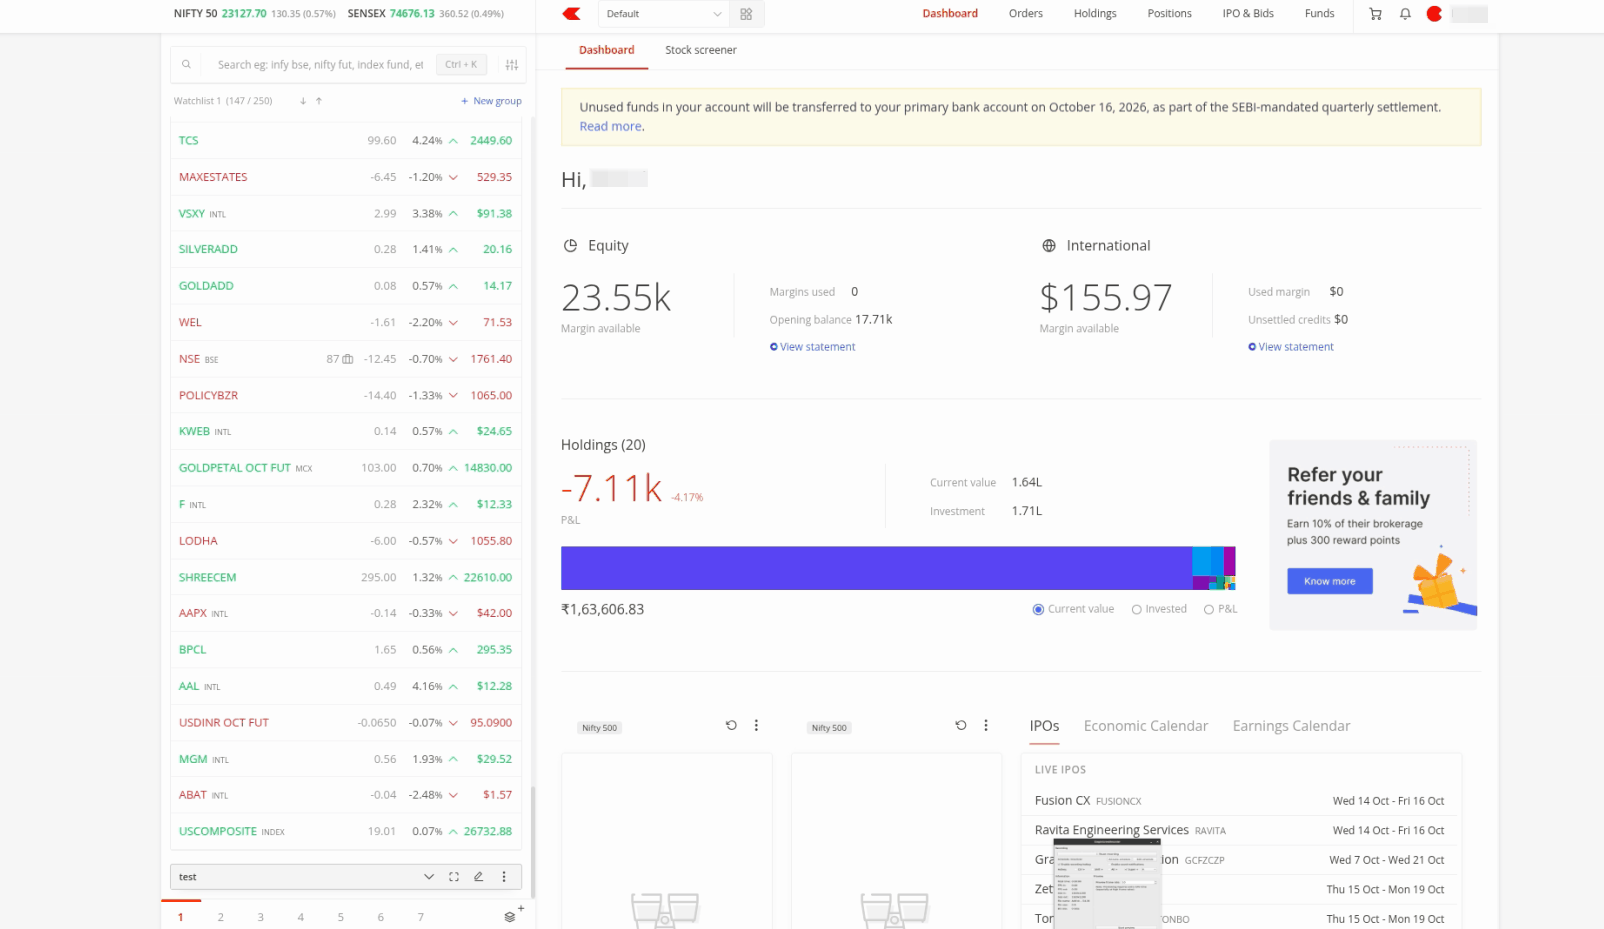Switch to watchlist page 5

point(341,917)
